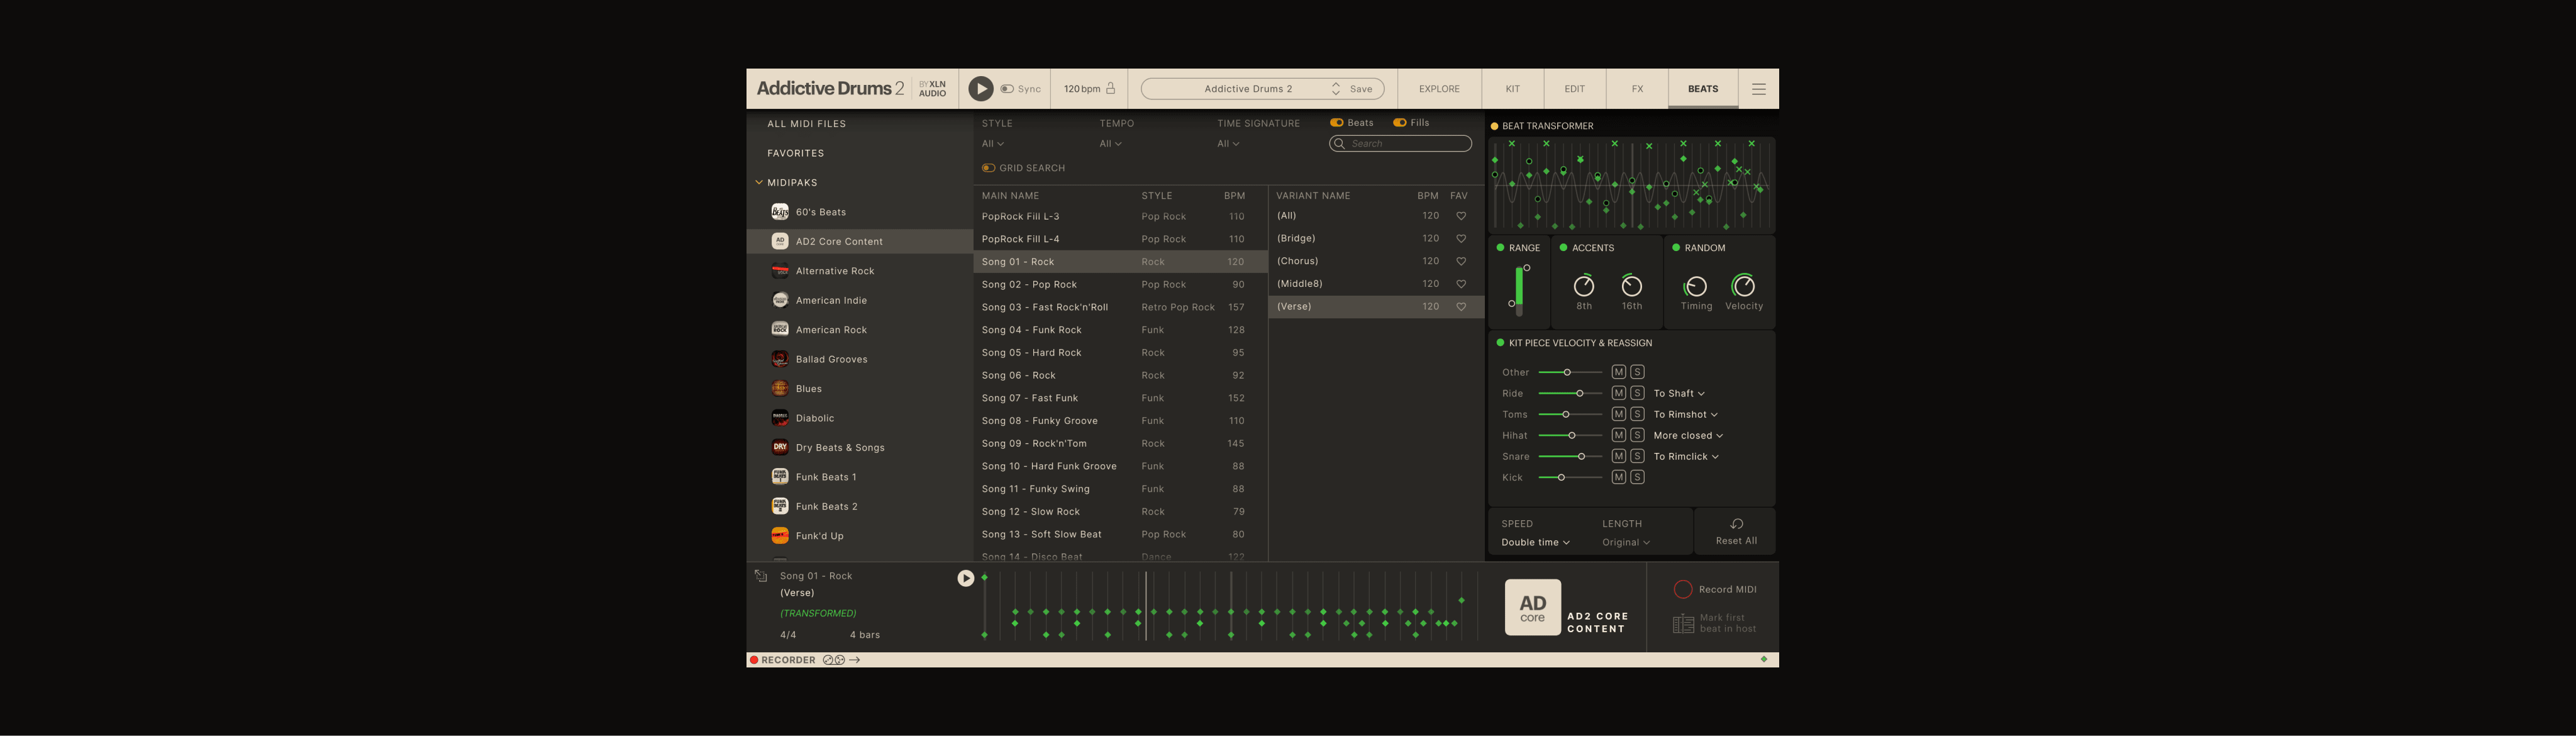Open the STYLE filter dropdown
The width and height of the screenshot is (2576, 736).
tap(992, 144)
